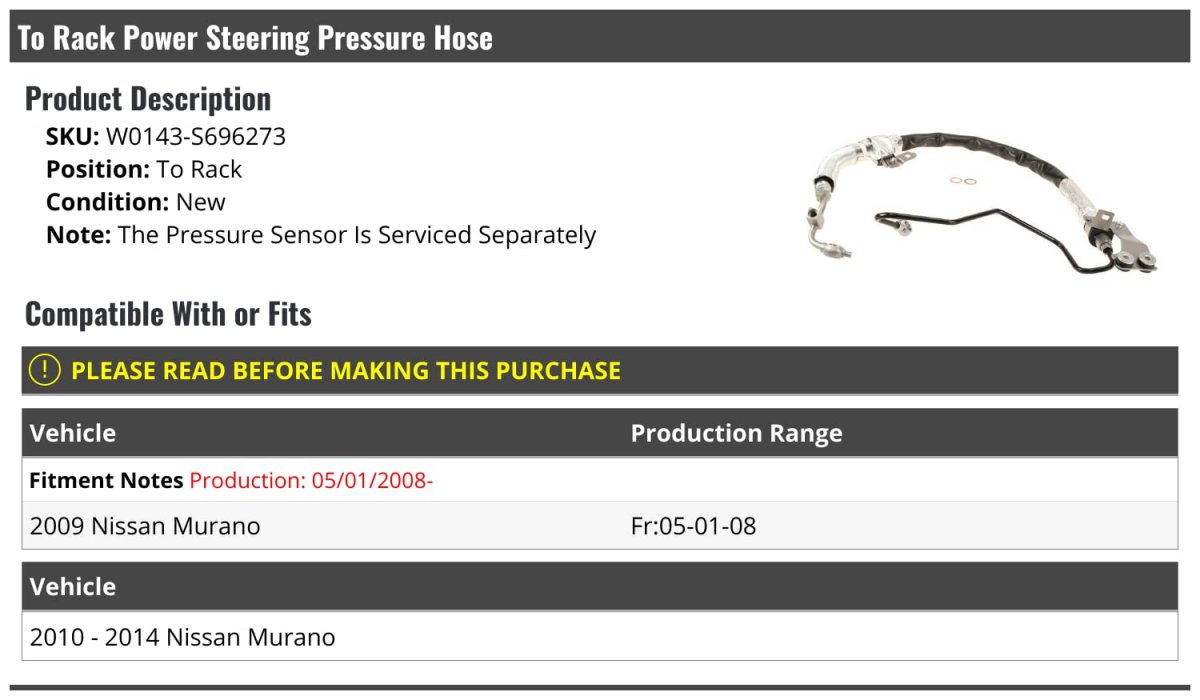This screenshot has width=1200, height=700.
Task: Click the red Production: 05/01/2008- text
Action: (311, 480)
